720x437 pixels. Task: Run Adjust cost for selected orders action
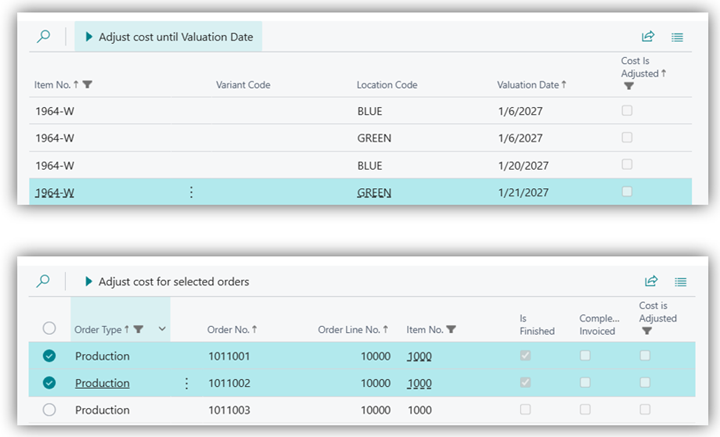click(166, 282)
